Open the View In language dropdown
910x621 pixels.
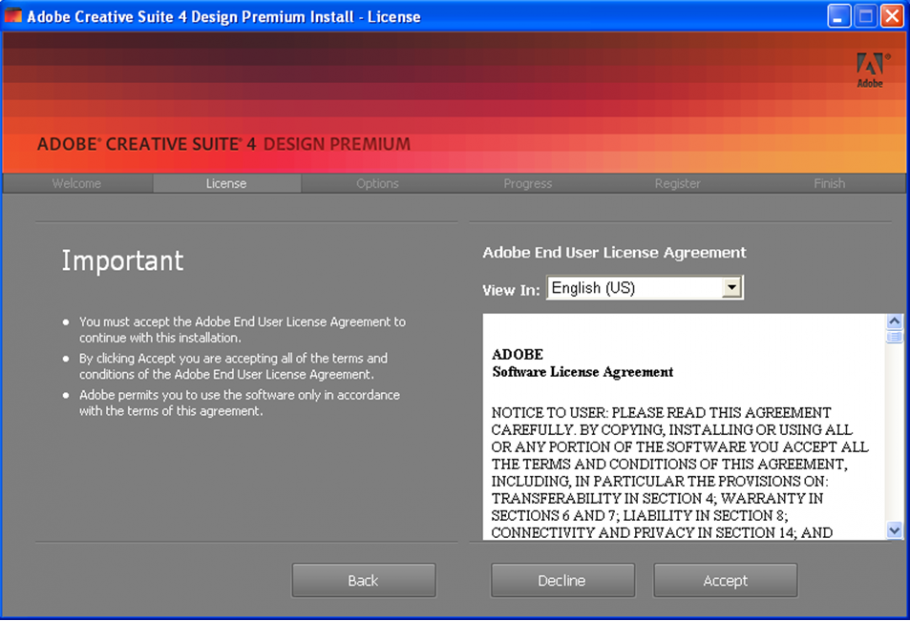click(x=645, y=288)
